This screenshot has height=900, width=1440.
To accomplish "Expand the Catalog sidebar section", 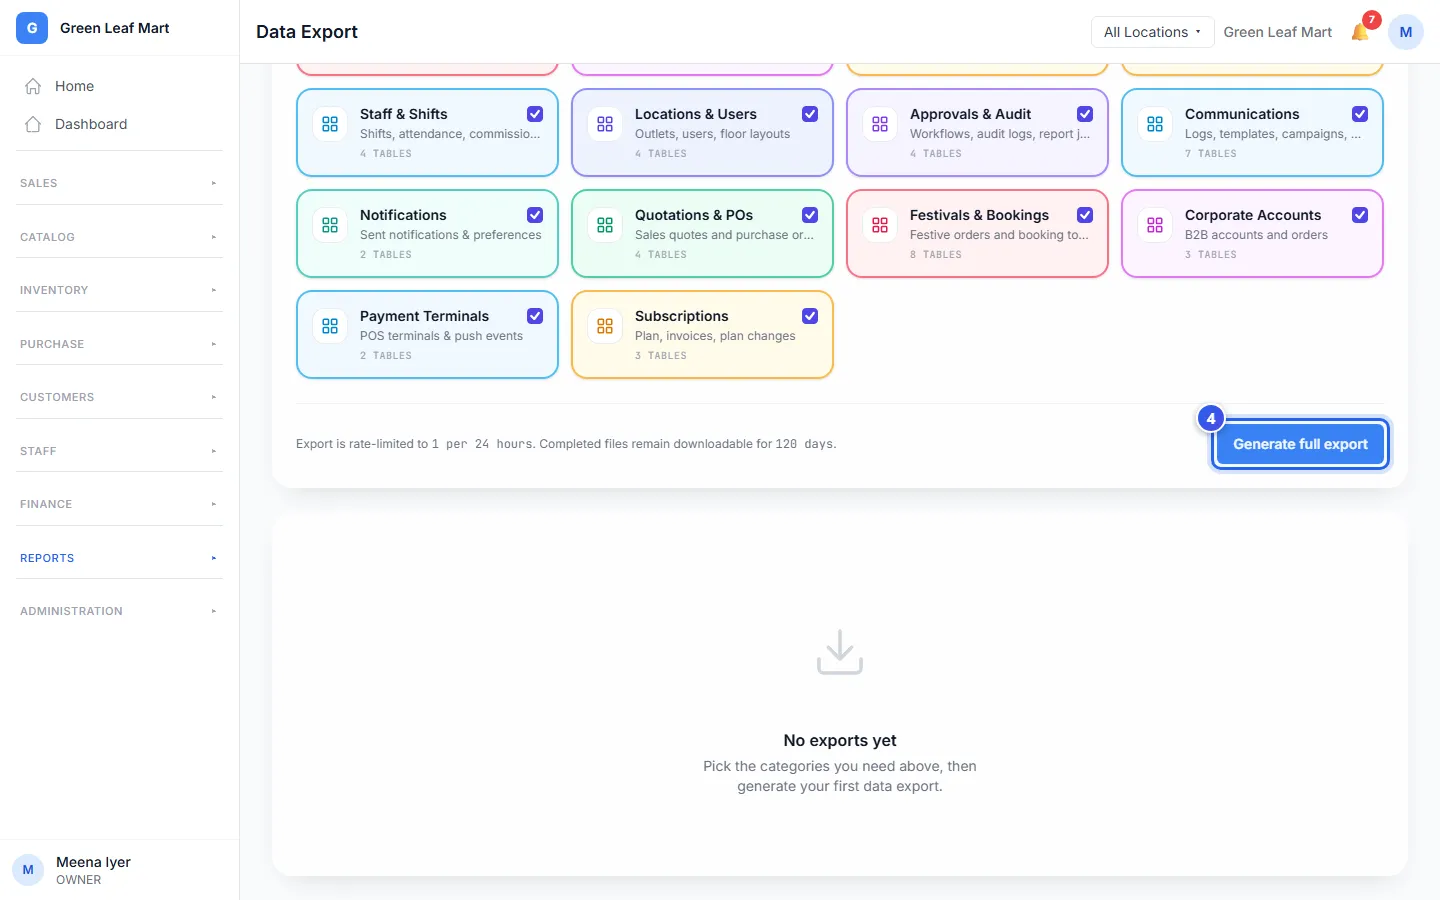I will click(120, 237).
